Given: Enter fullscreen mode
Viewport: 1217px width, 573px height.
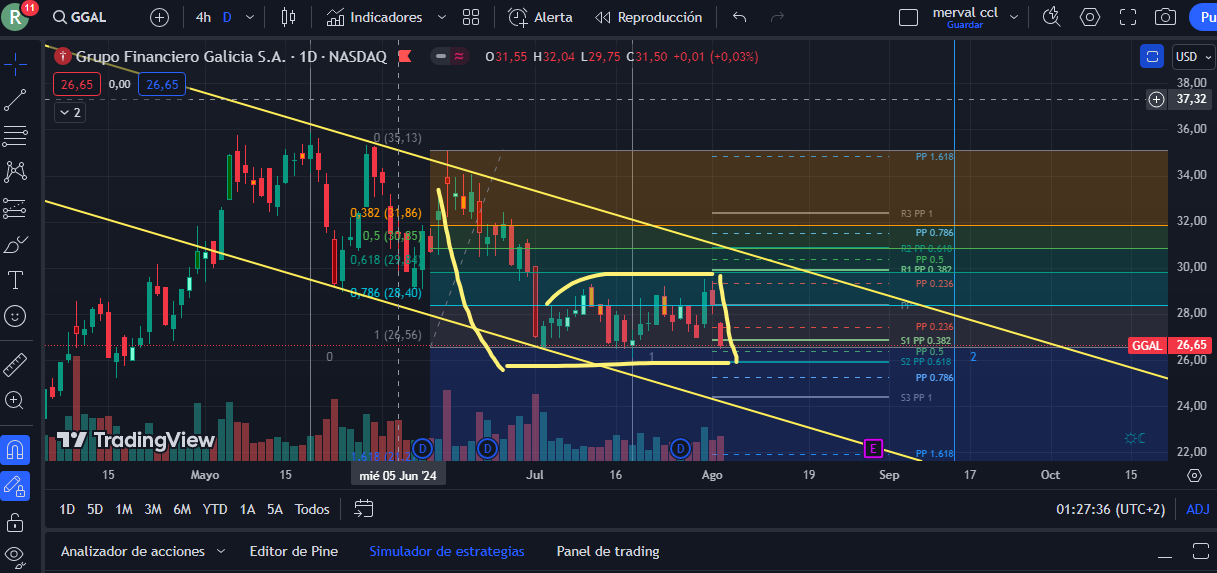Looking at the screenshot, I should (x=1128, y=17).
